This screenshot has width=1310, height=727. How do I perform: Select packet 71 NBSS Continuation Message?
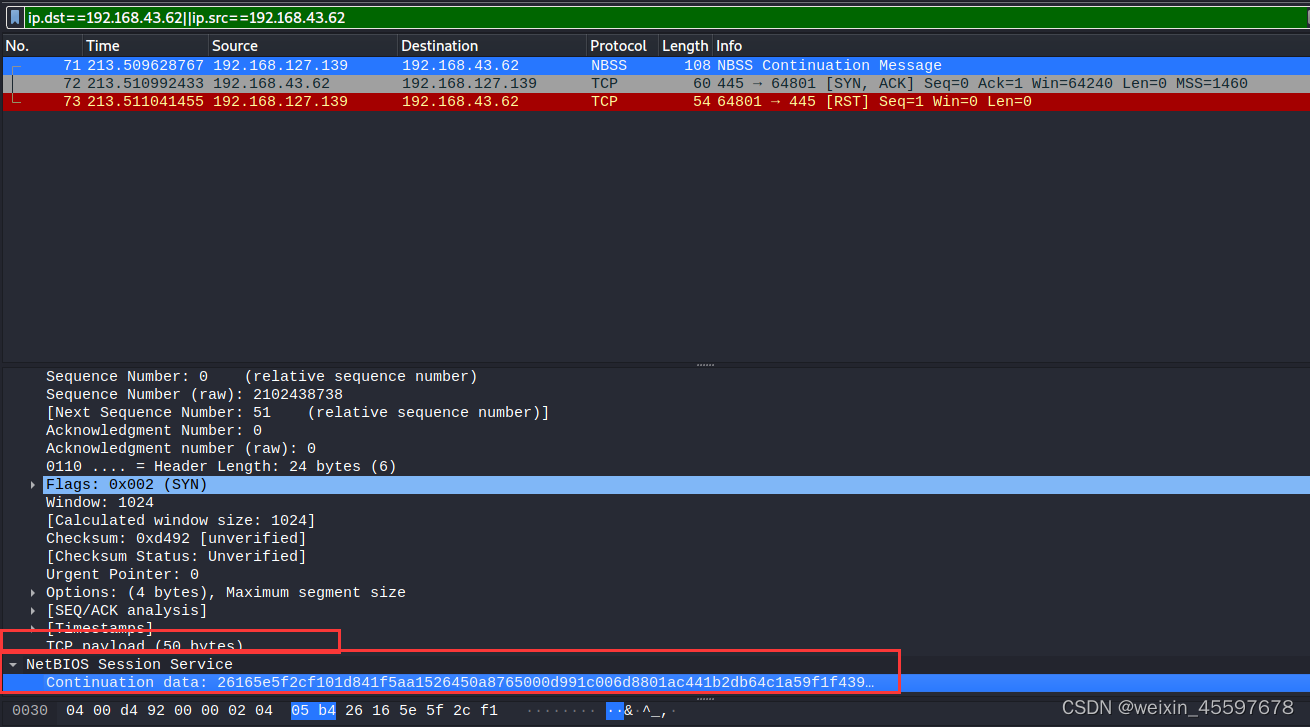[655, 65]
